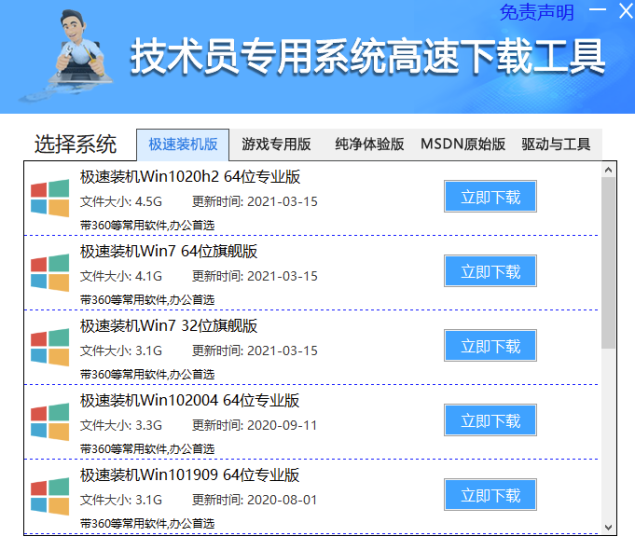
Task: Switch to the 极速装机版 tab
Action: [x=183, y=144]
